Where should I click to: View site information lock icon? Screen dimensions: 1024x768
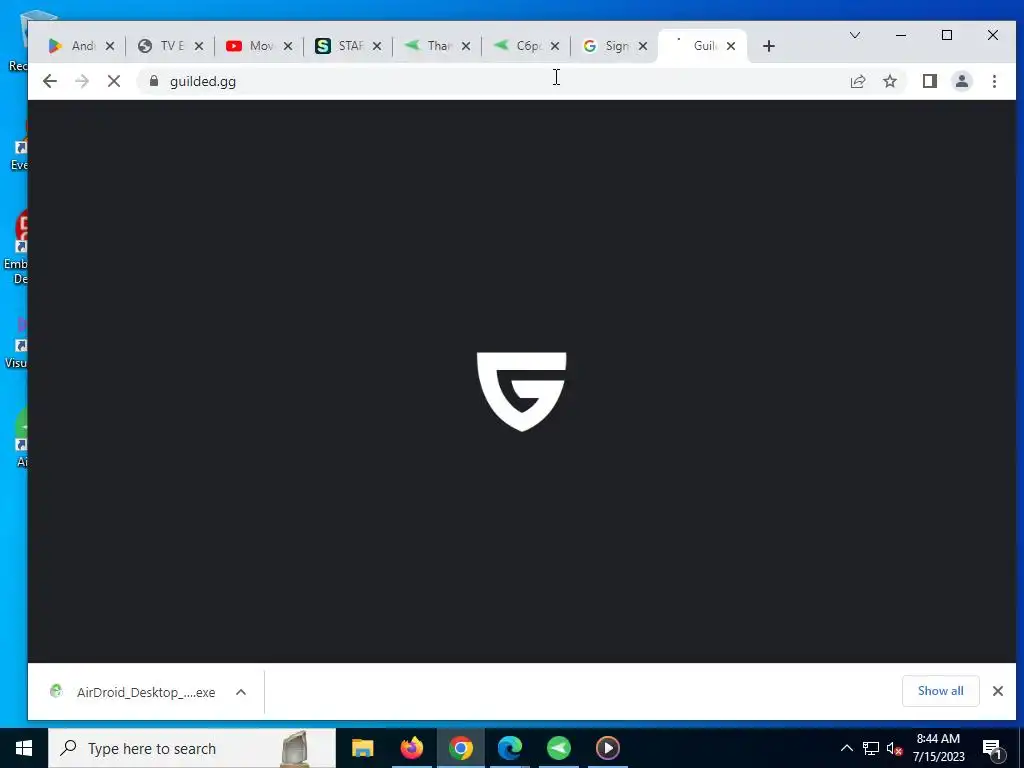154,81
